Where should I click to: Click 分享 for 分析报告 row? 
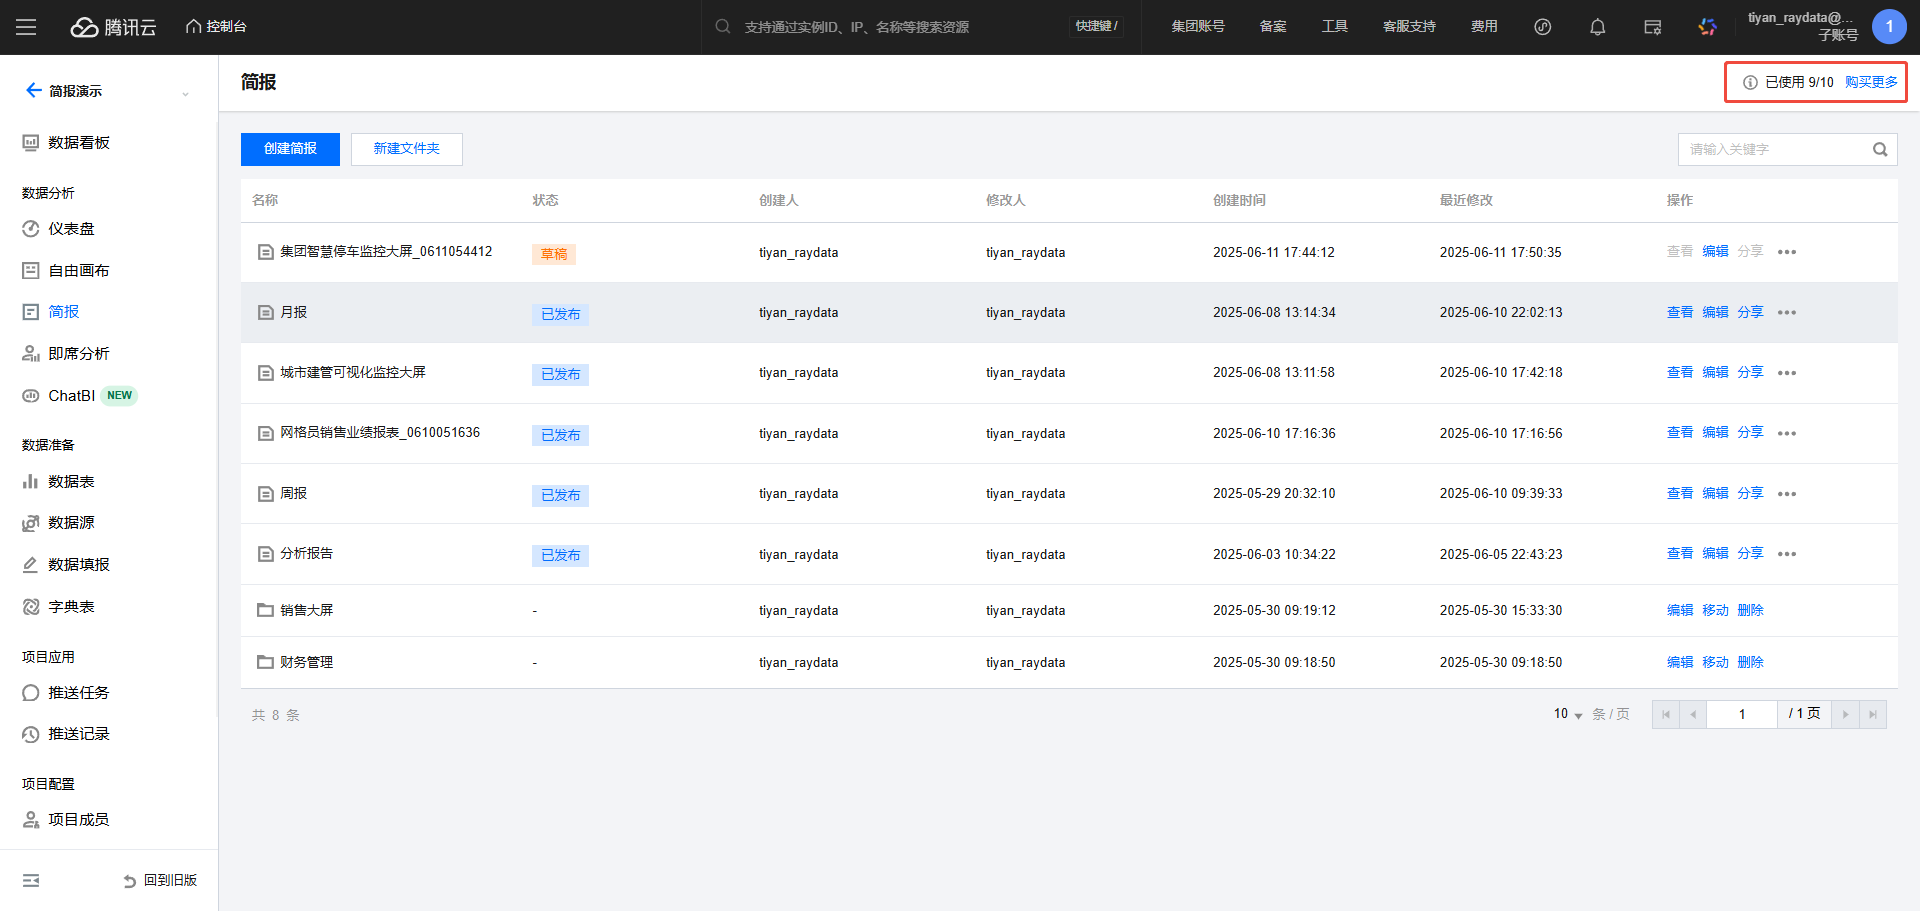coord(1749,554)
